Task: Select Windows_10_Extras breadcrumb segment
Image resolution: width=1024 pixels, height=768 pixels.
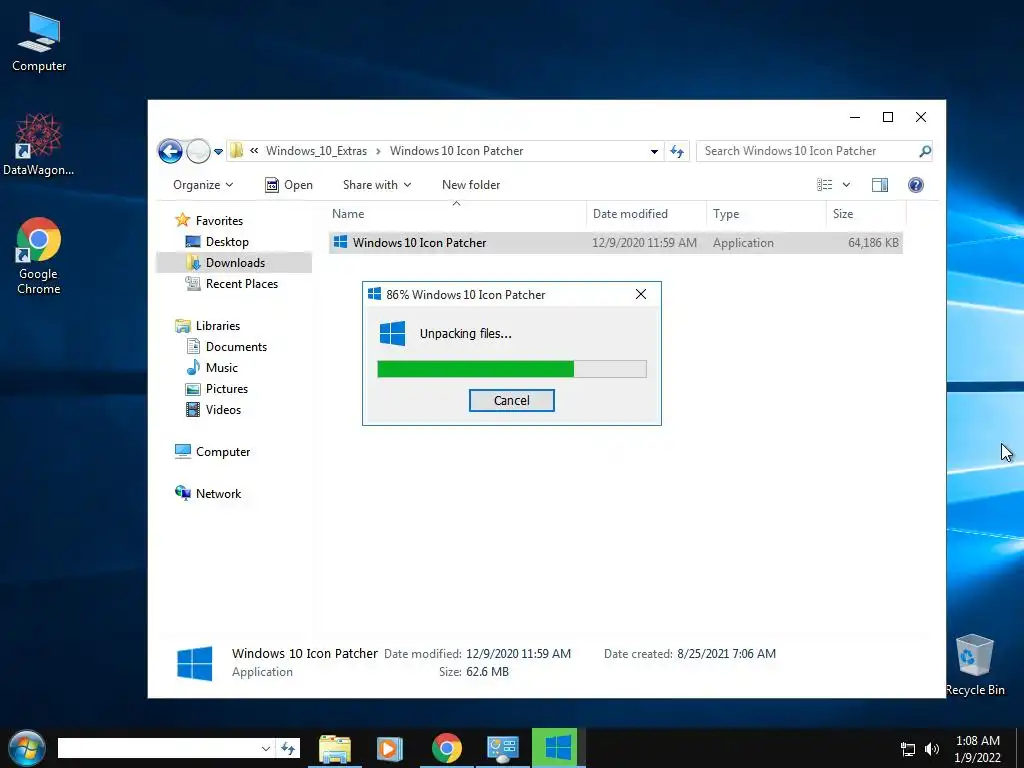Action: 316,151
